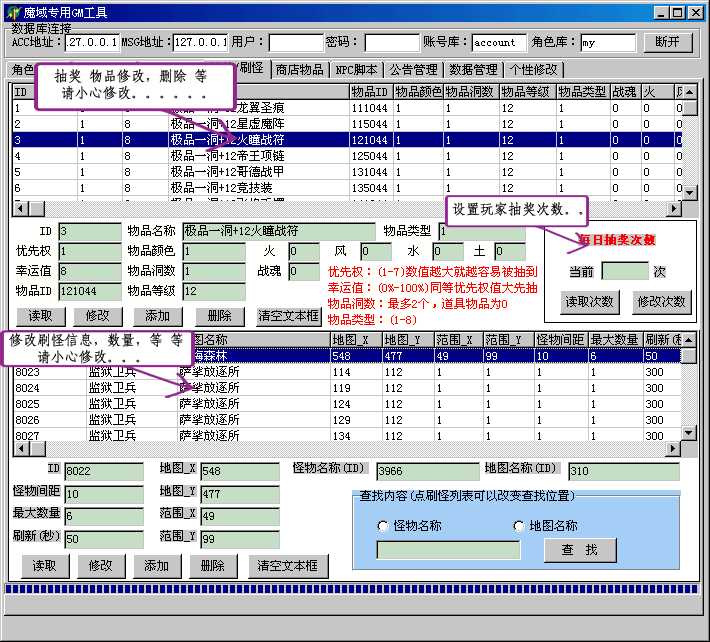710x642 pixels.
Task: Click the 物品名称 text field
Action: (278, 232)
